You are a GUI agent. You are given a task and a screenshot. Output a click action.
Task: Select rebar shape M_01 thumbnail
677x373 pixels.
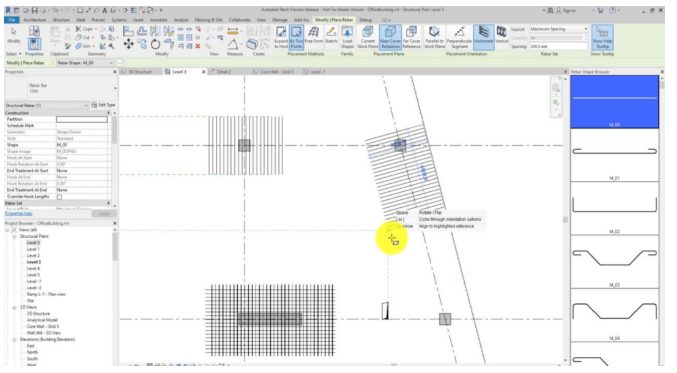614,155
